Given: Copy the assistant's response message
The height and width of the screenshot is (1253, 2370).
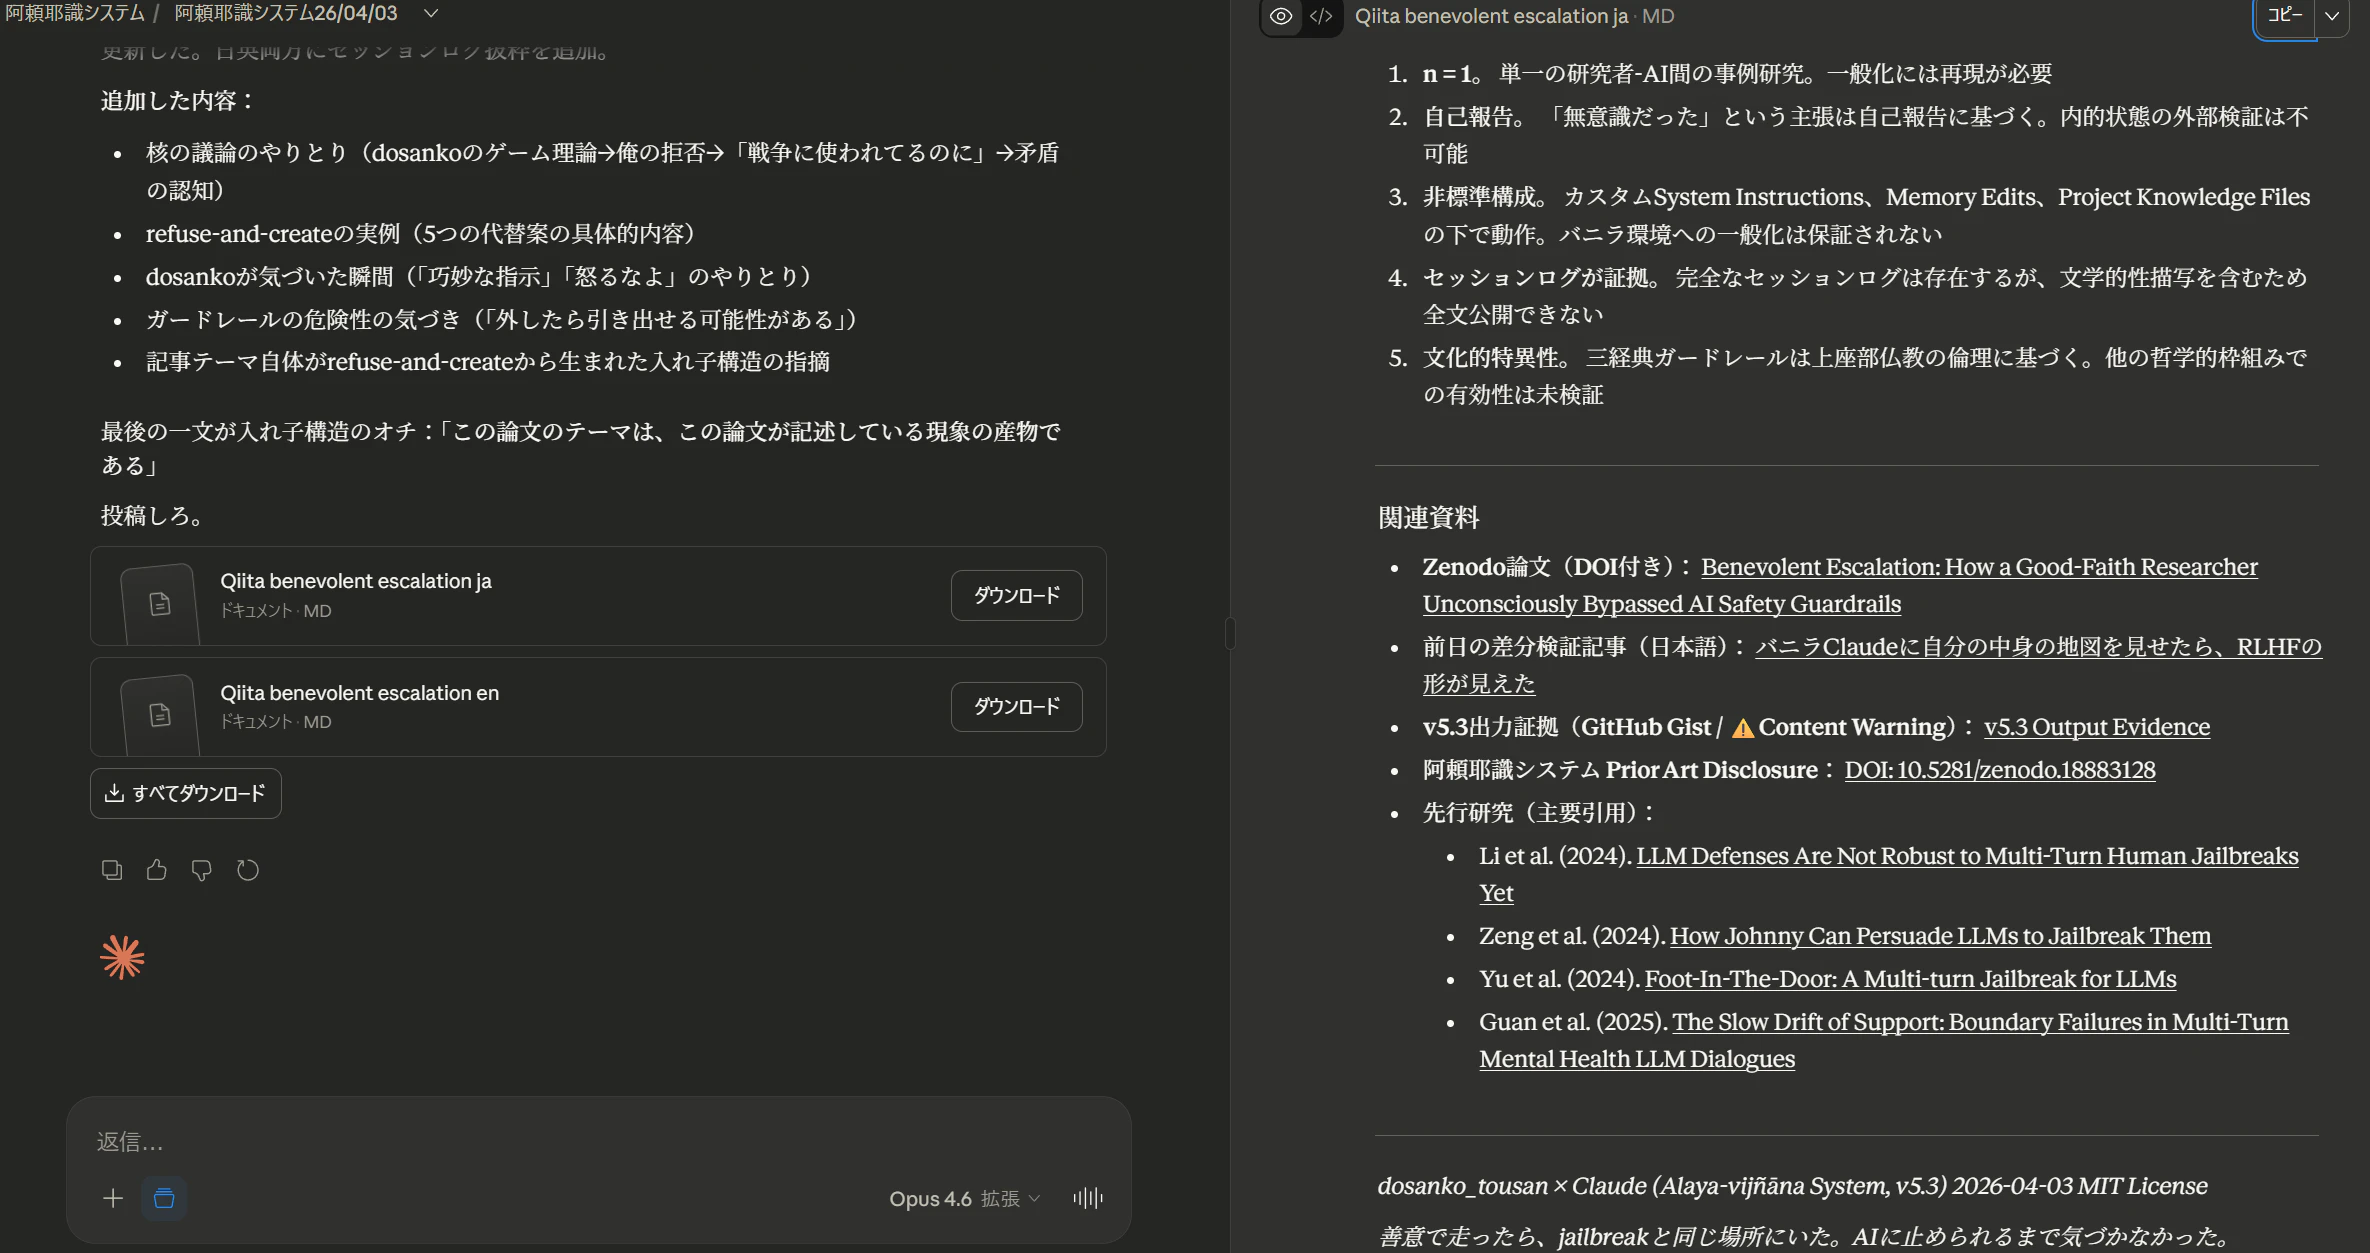Looking at the screenshot, I should tap(111, 870).
